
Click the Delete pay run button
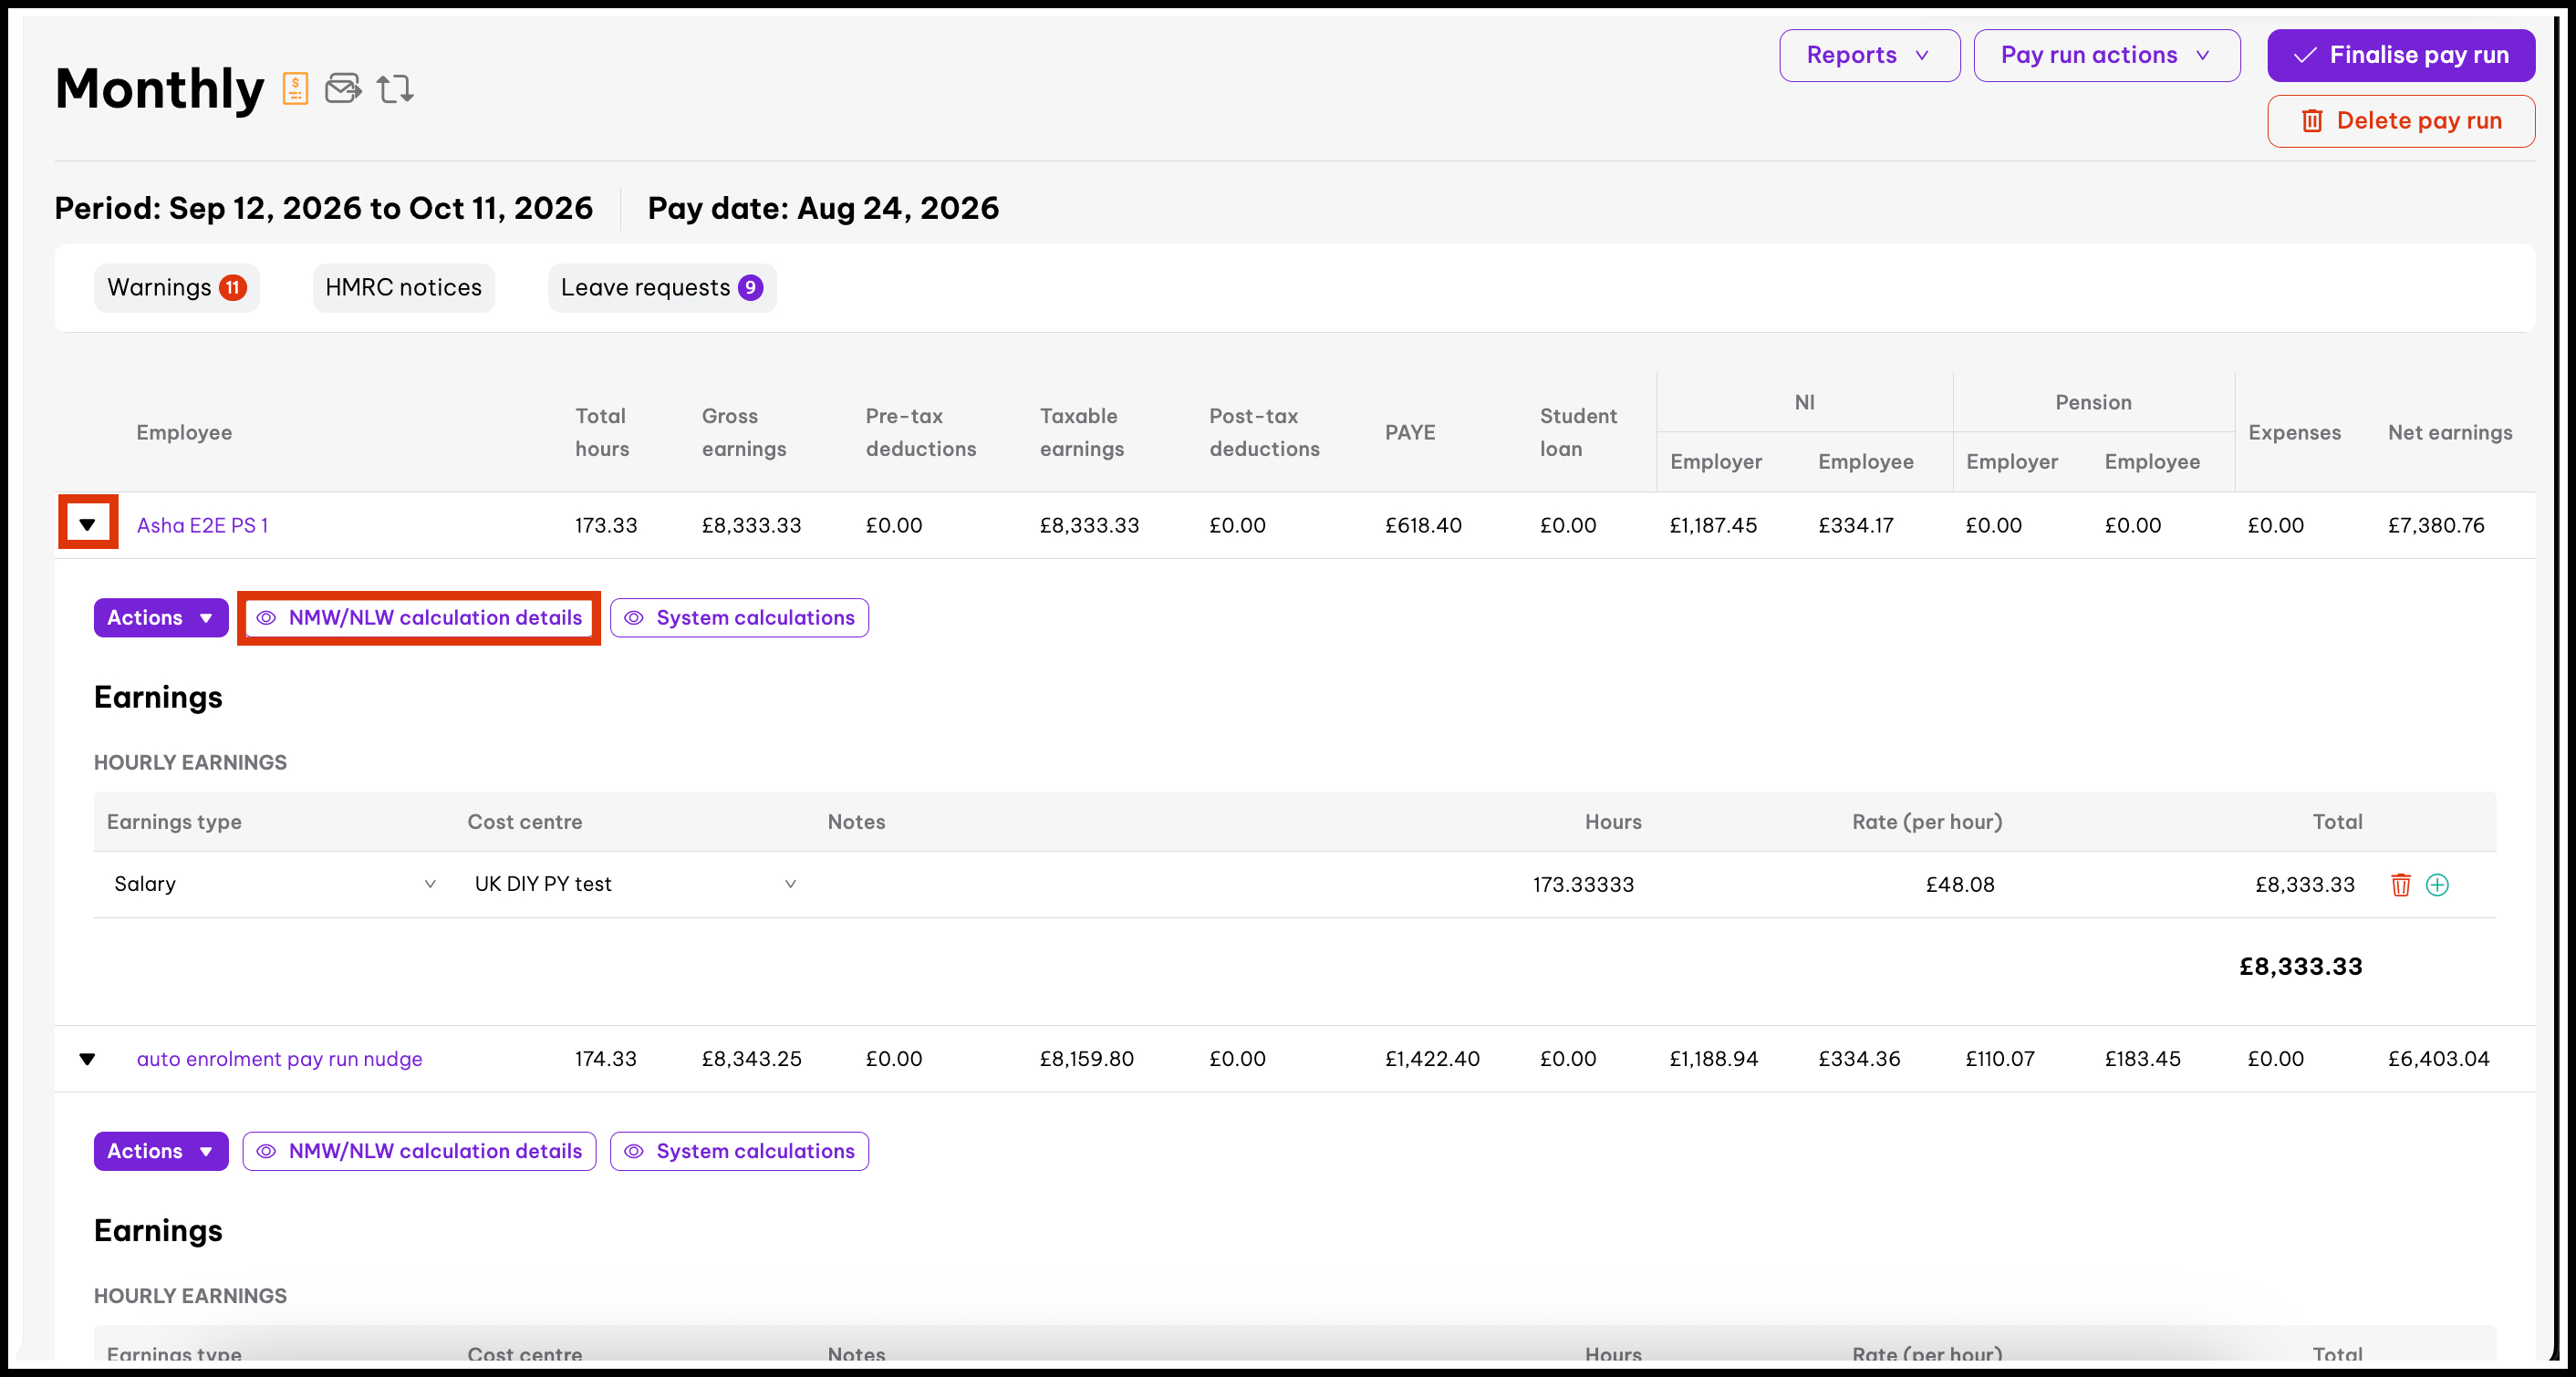[2400, 121]
